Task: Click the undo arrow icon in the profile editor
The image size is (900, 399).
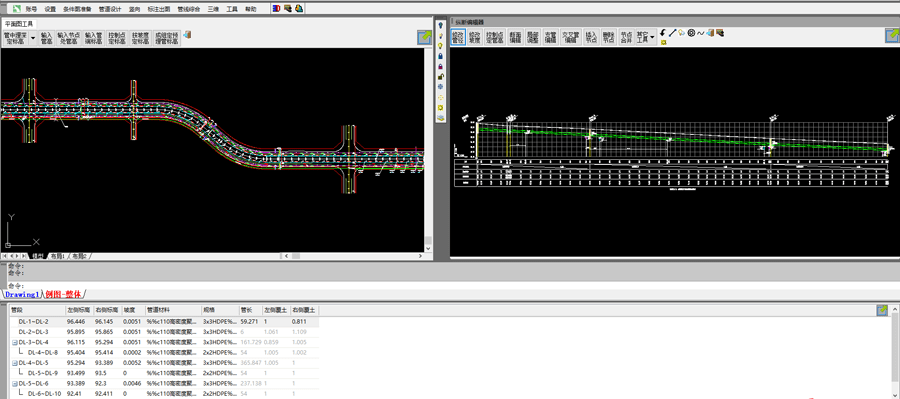Action: 663,33
